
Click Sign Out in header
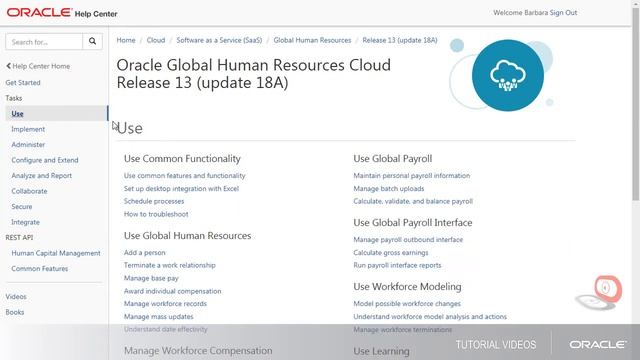point(563,13)
